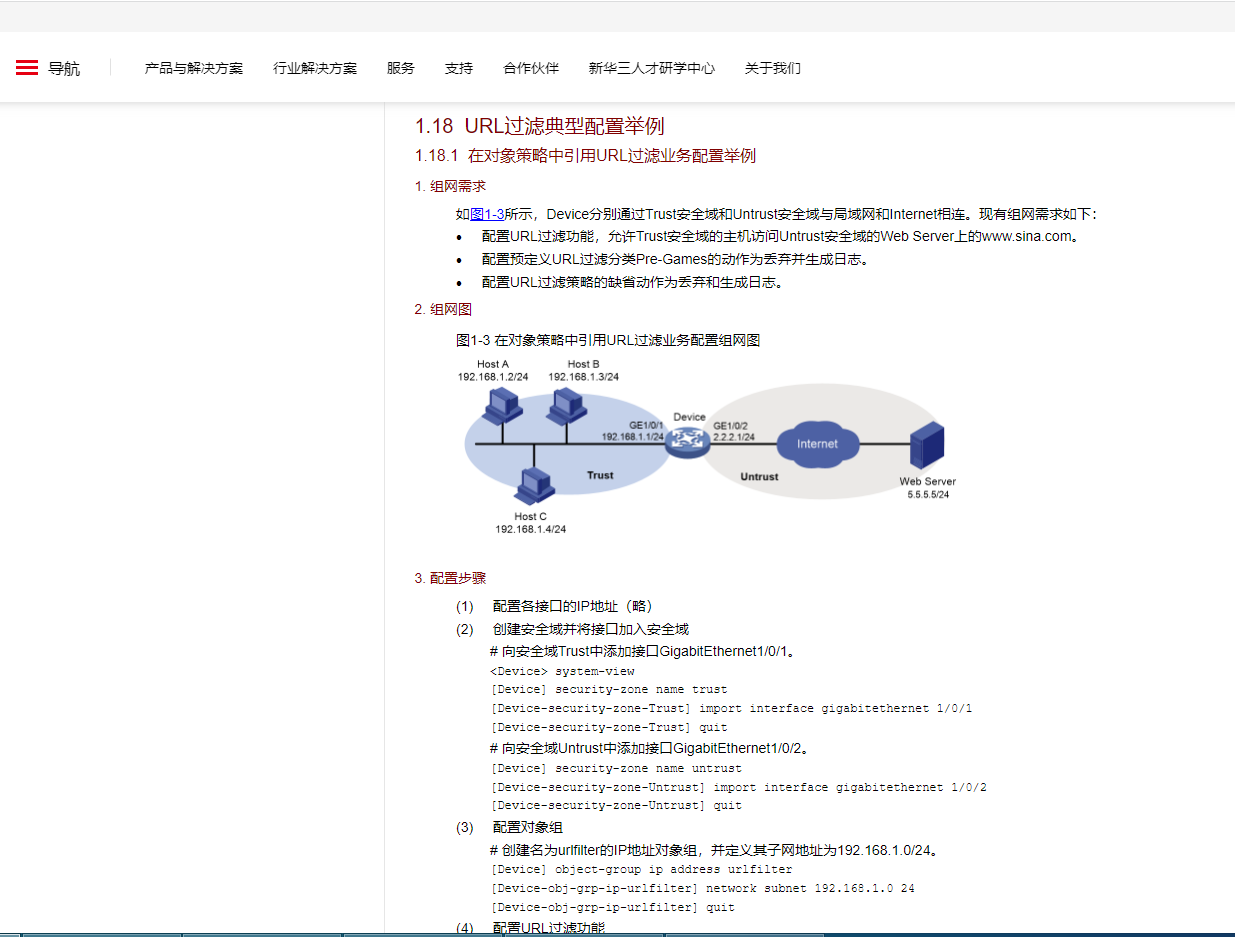Select 合作伙伴 in navigation bar
The image size is (1235, 937).
531,69
